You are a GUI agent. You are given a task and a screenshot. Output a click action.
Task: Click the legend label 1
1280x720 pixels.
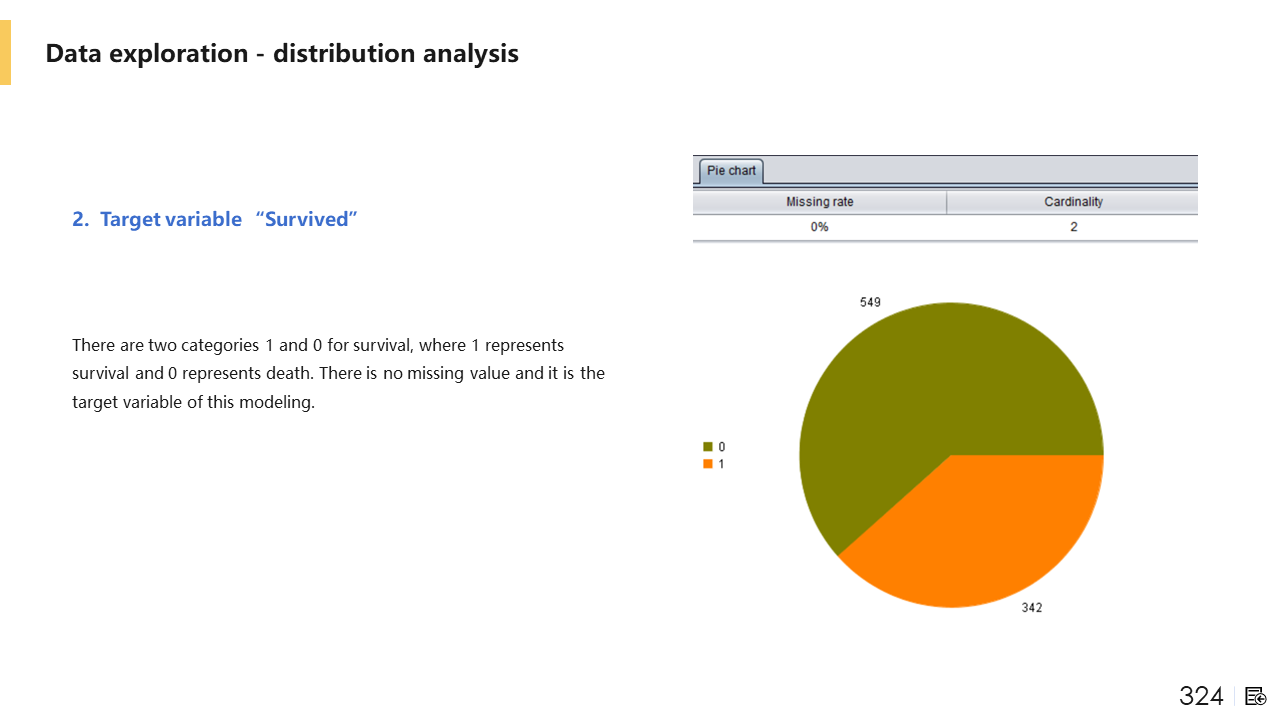pyautogui.click(x=722, y=464)
